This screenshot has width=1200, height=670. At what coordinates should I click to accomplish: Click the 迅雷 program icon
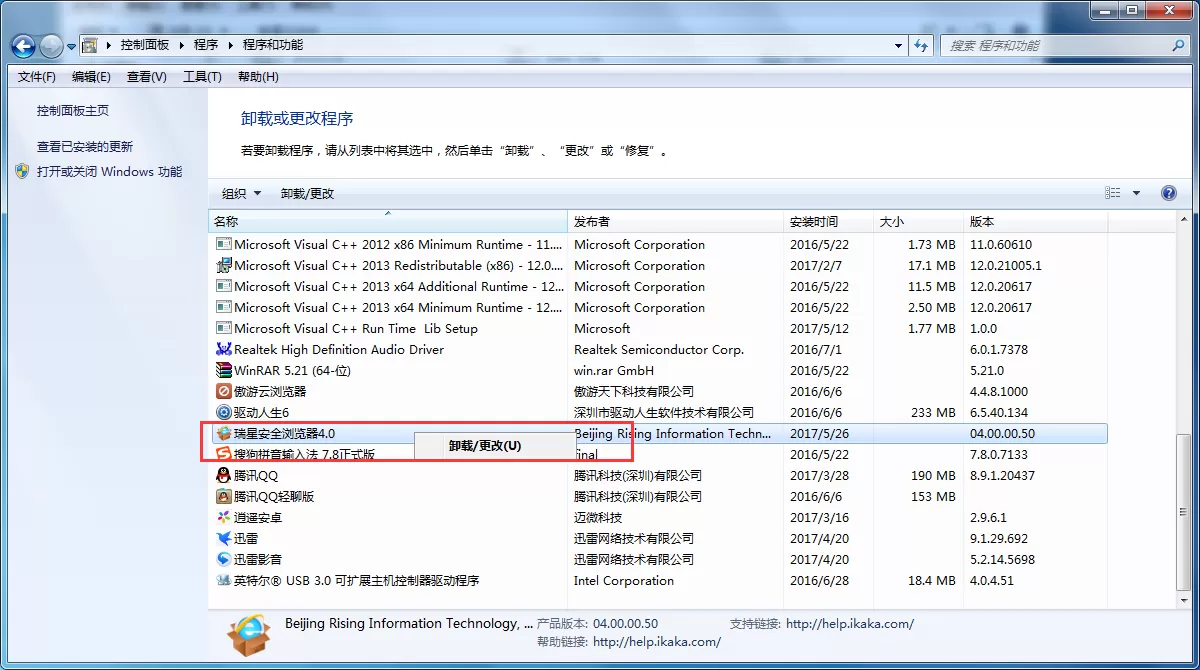224,539
